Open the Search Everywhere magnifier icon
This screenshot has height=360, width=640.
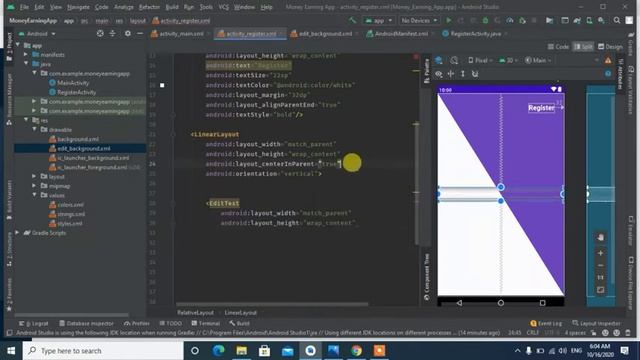pos(617,20)
